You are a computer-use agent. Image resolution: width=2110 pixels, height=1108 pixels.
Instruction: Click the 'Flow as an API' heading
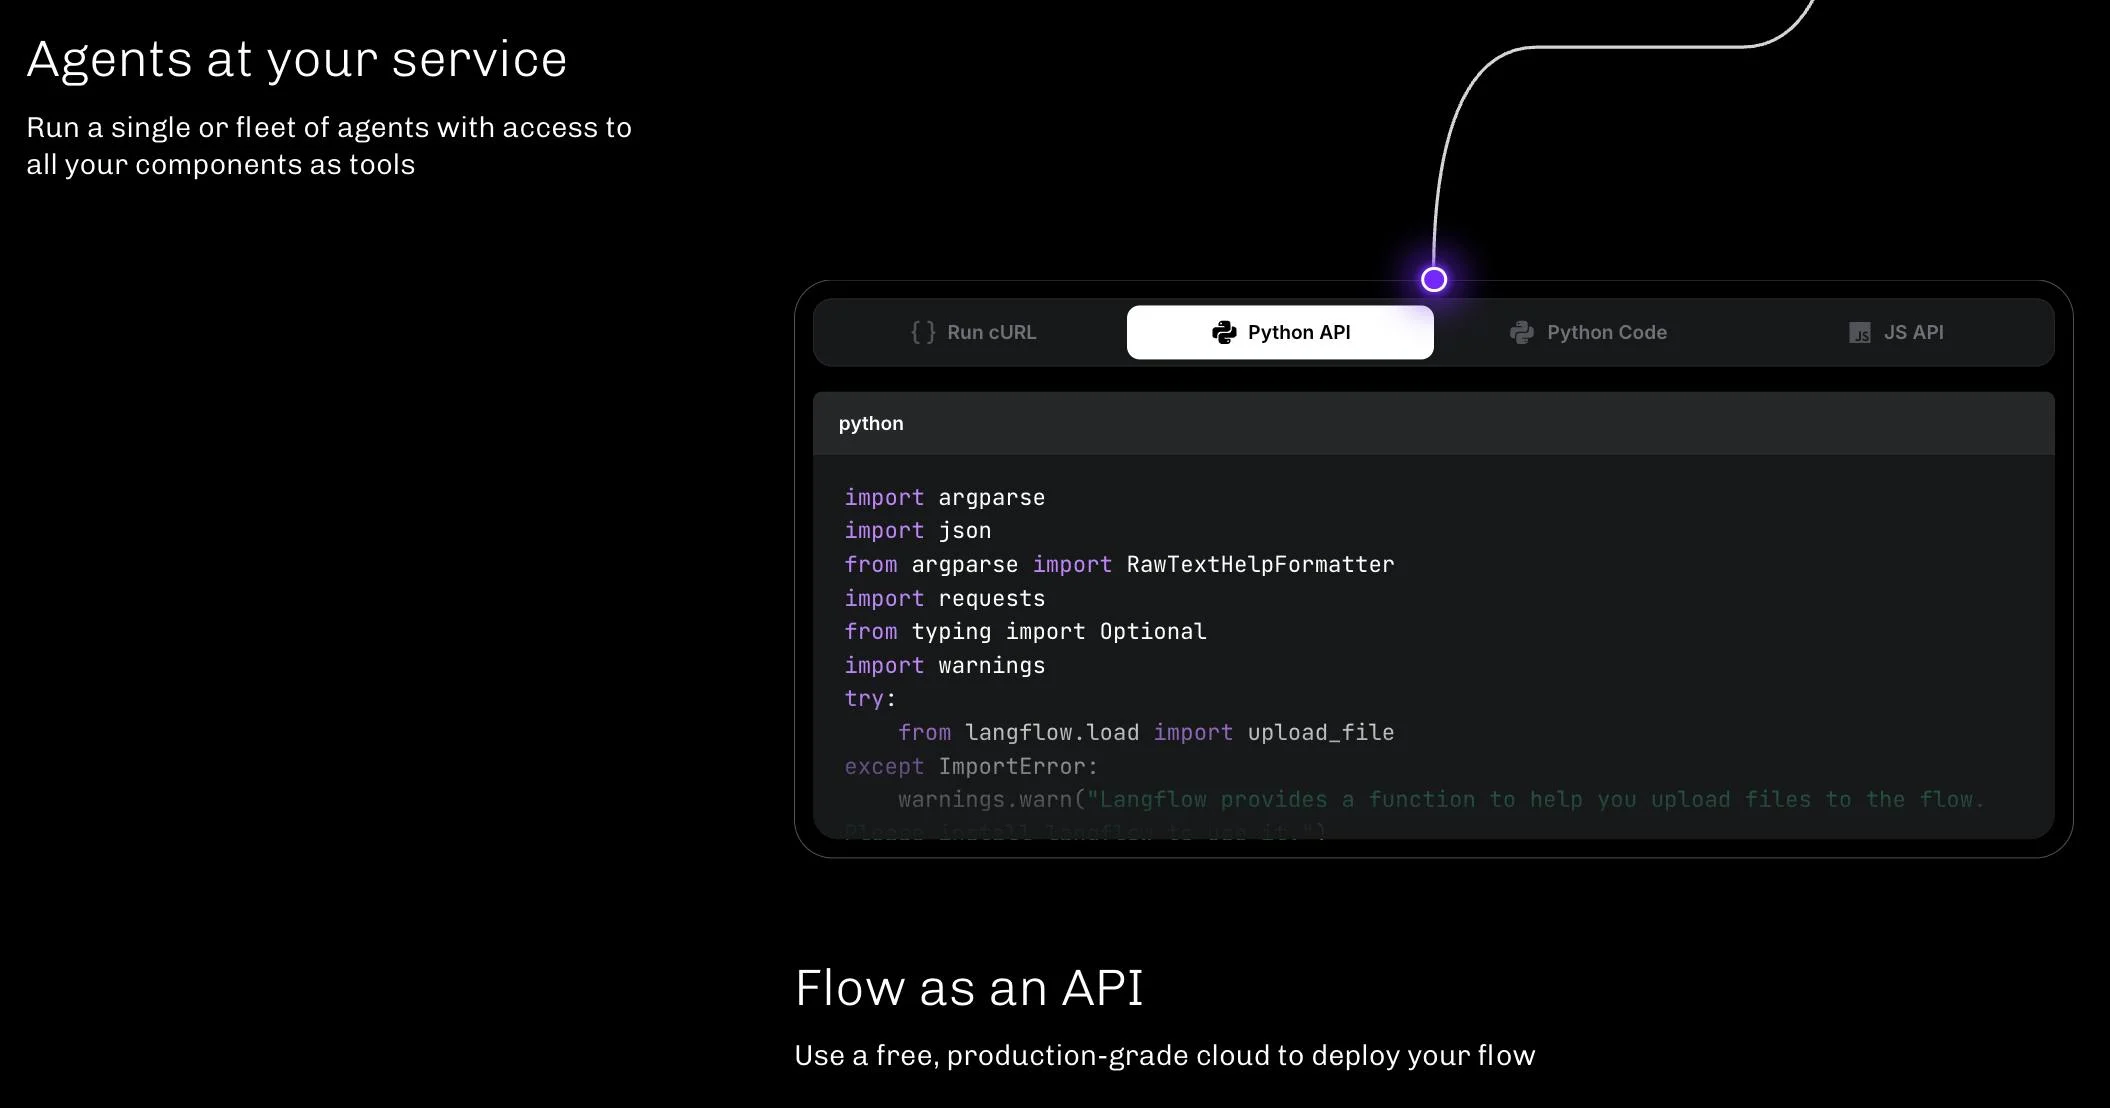[x=969, y=988]
